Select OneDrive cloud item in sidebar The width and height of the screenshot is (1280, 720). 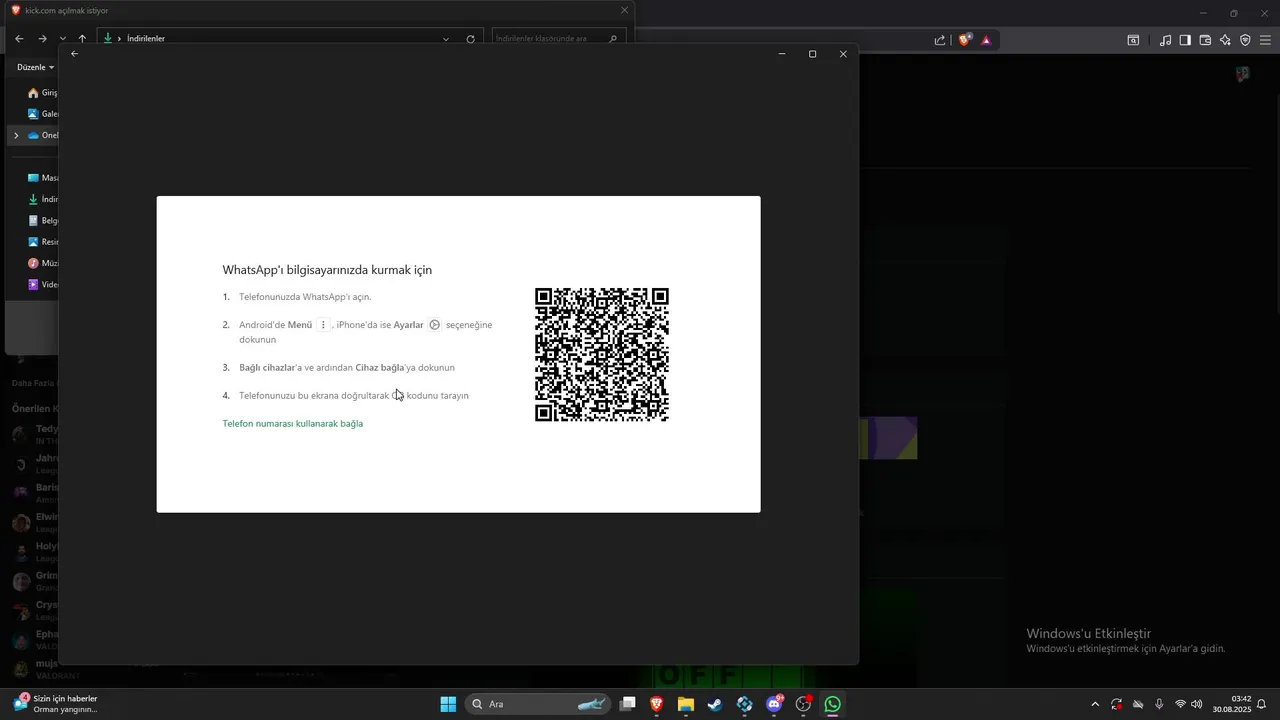click(43, 135)
